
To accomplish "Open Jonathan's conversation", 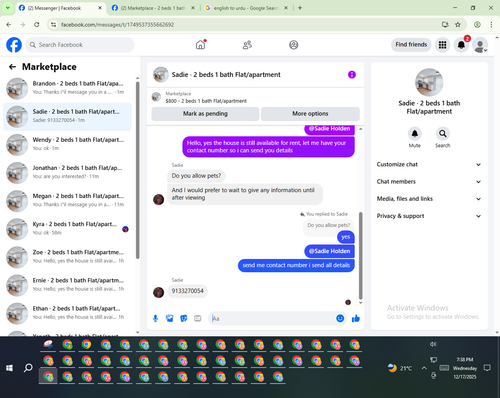I will tap(67, 172).
